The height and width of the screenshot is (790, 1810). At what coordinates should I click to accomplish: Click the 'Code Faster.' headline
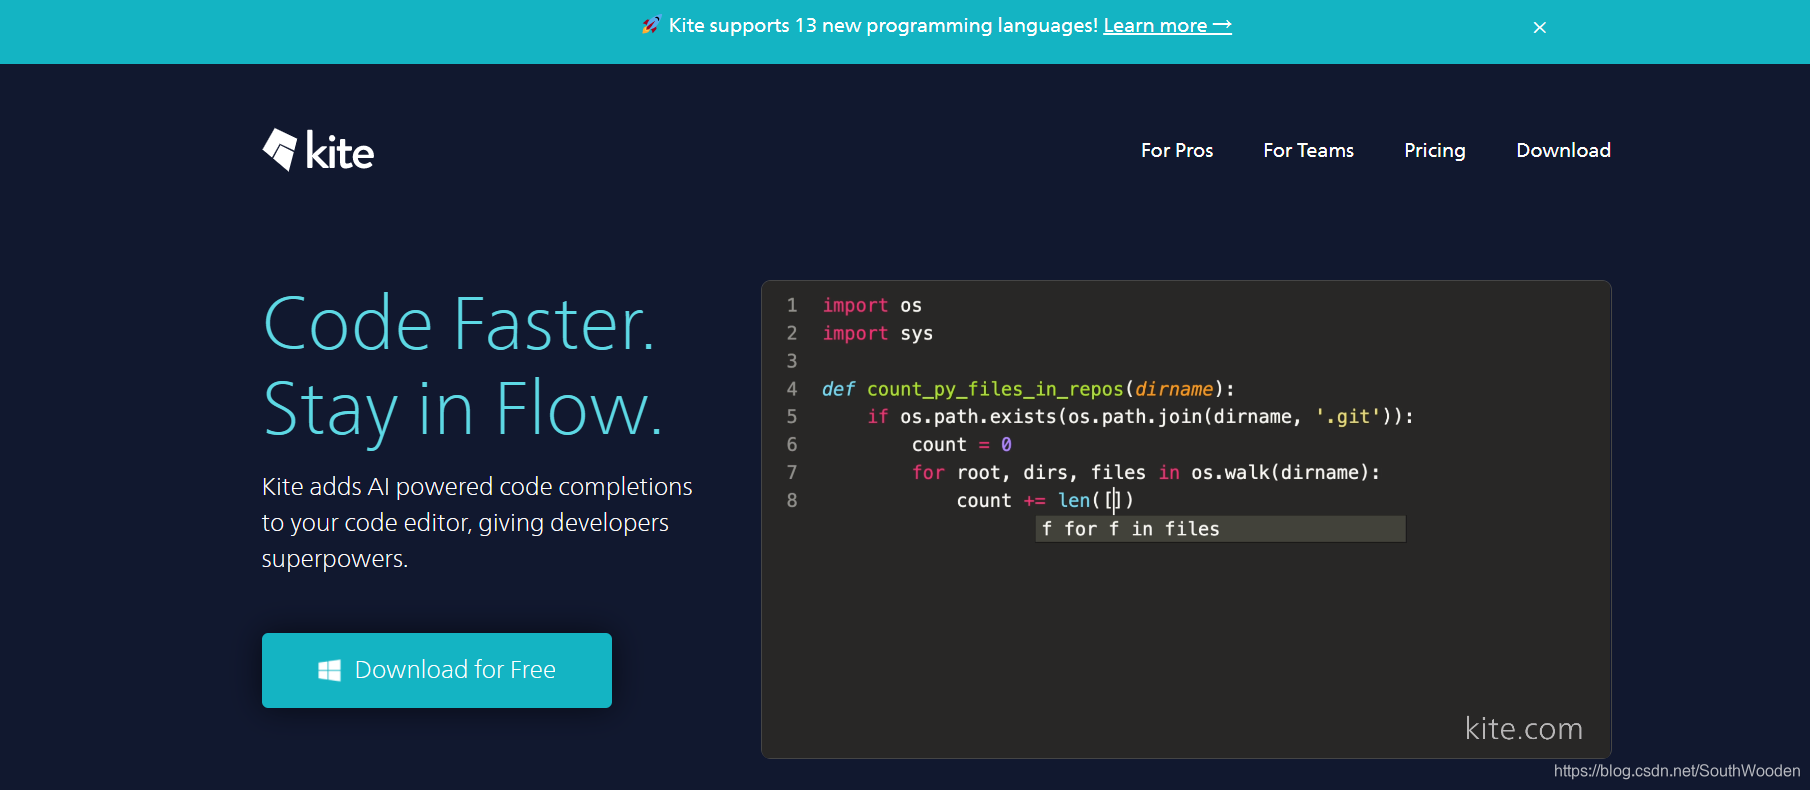coord(459,324)
